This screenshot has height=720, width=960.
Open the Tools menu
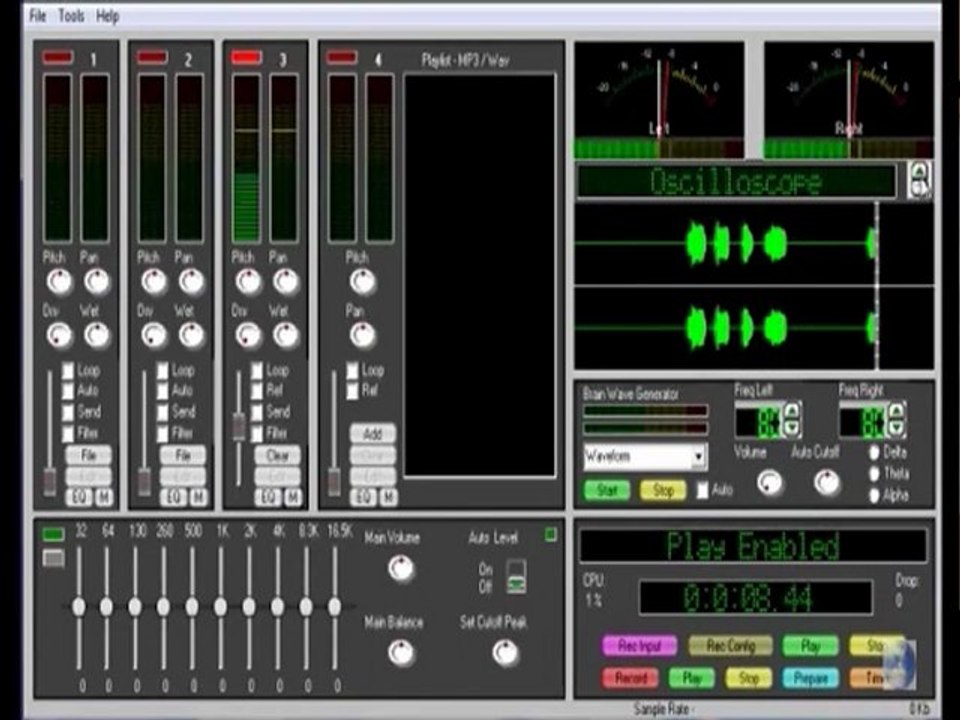(x=71, y=16)
